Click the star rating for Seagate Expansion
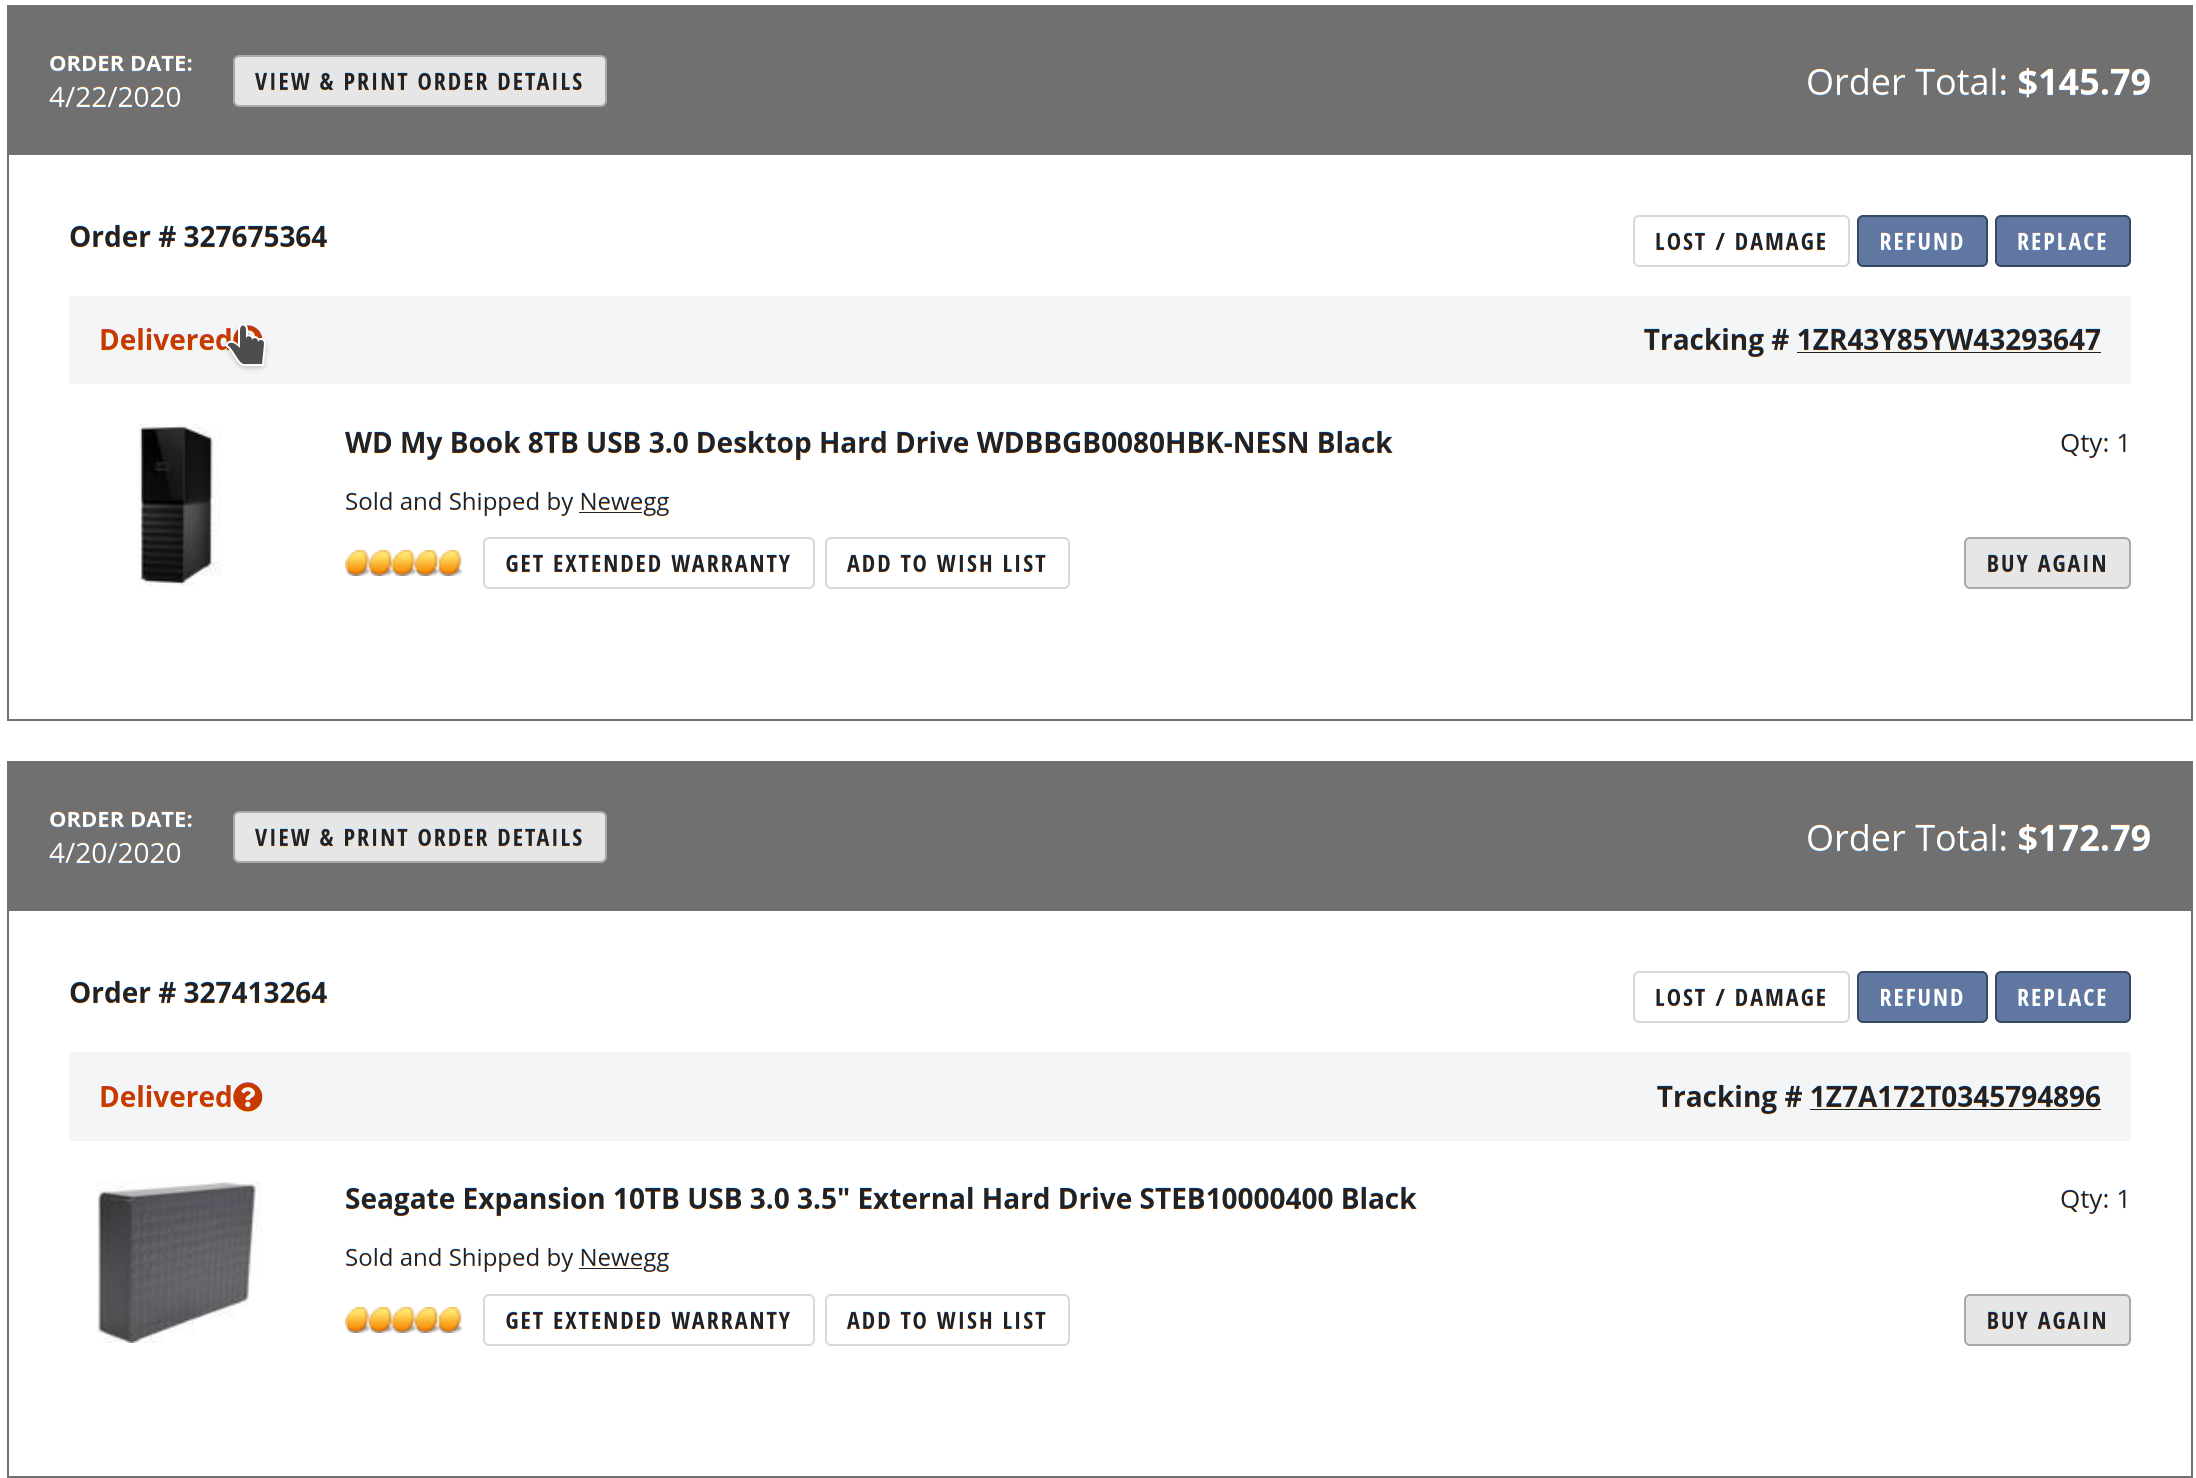Viewport: 2196px width, 1478px height. 403,1320
